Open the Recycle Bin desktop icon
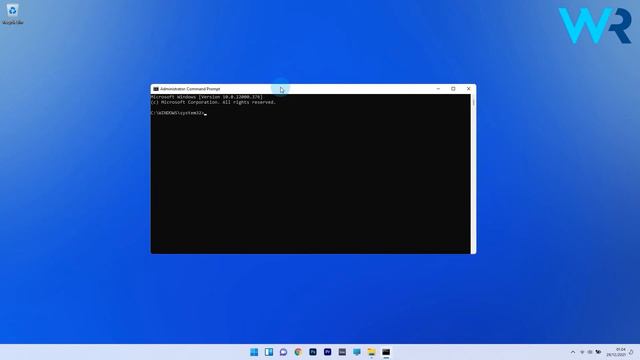 [x=13, y=13]
